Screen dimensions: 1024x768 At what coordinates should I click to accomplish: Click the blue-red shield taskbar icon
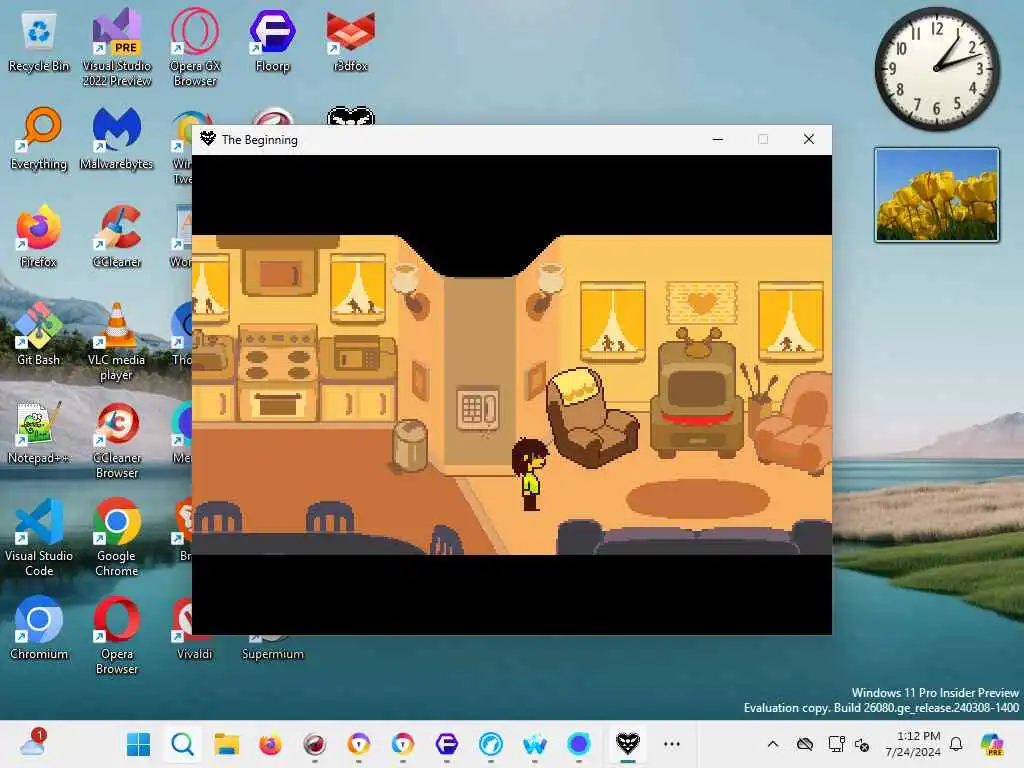coord(403,744)
